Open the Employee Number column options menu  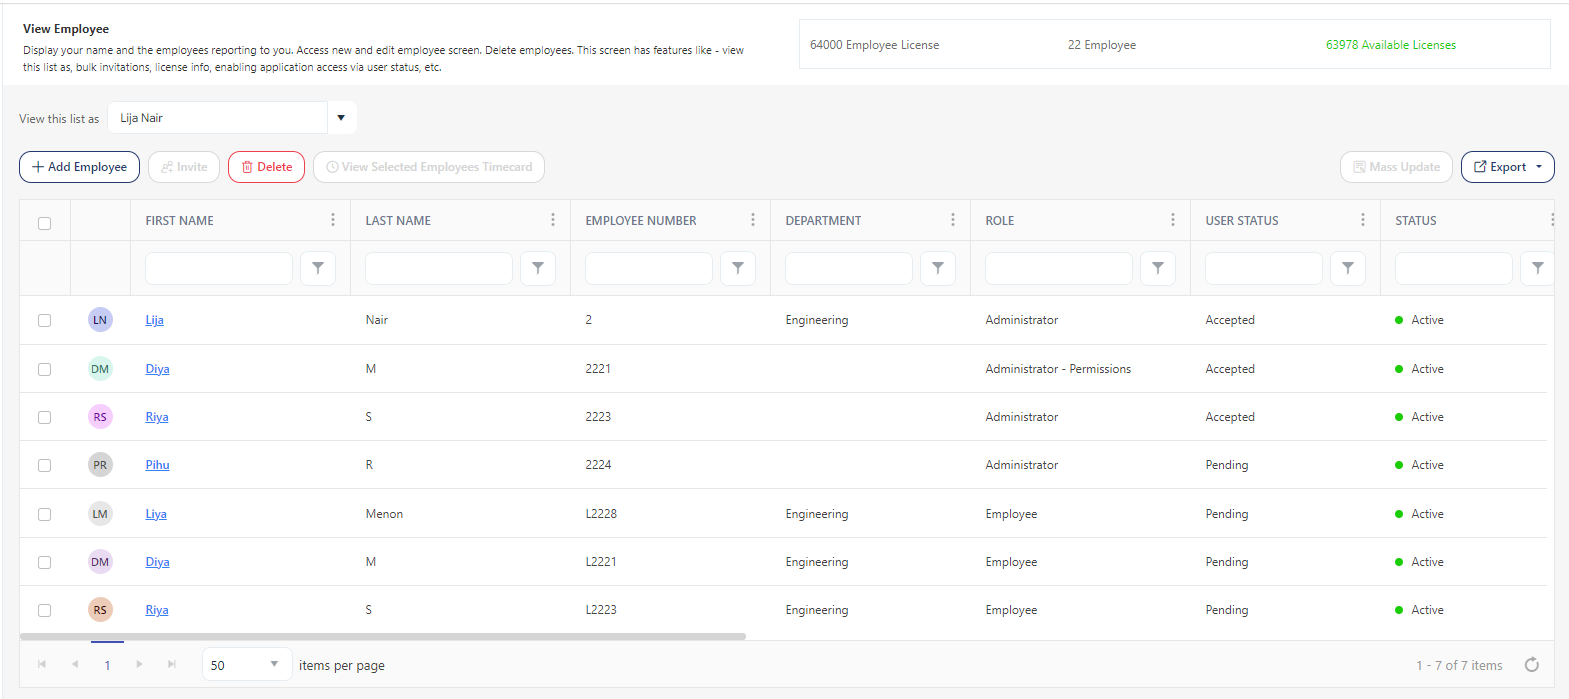point(752,220)
